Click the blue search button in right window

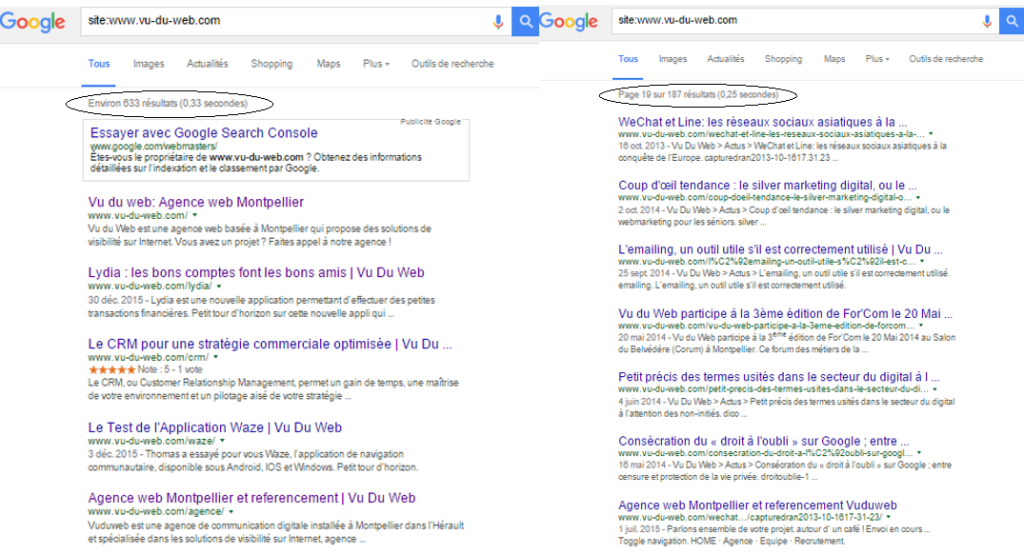point(1011,21)
